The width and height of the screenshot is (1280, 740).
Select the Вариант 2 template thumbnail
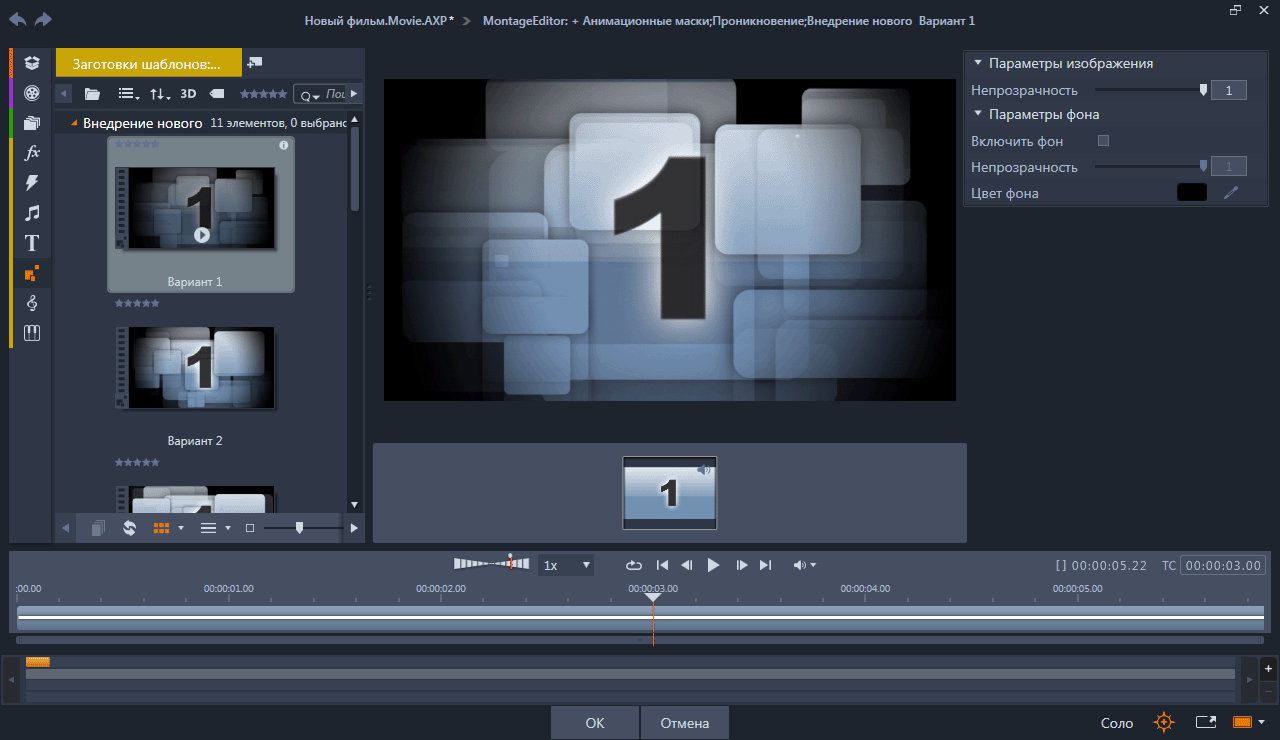coord(195,368)
